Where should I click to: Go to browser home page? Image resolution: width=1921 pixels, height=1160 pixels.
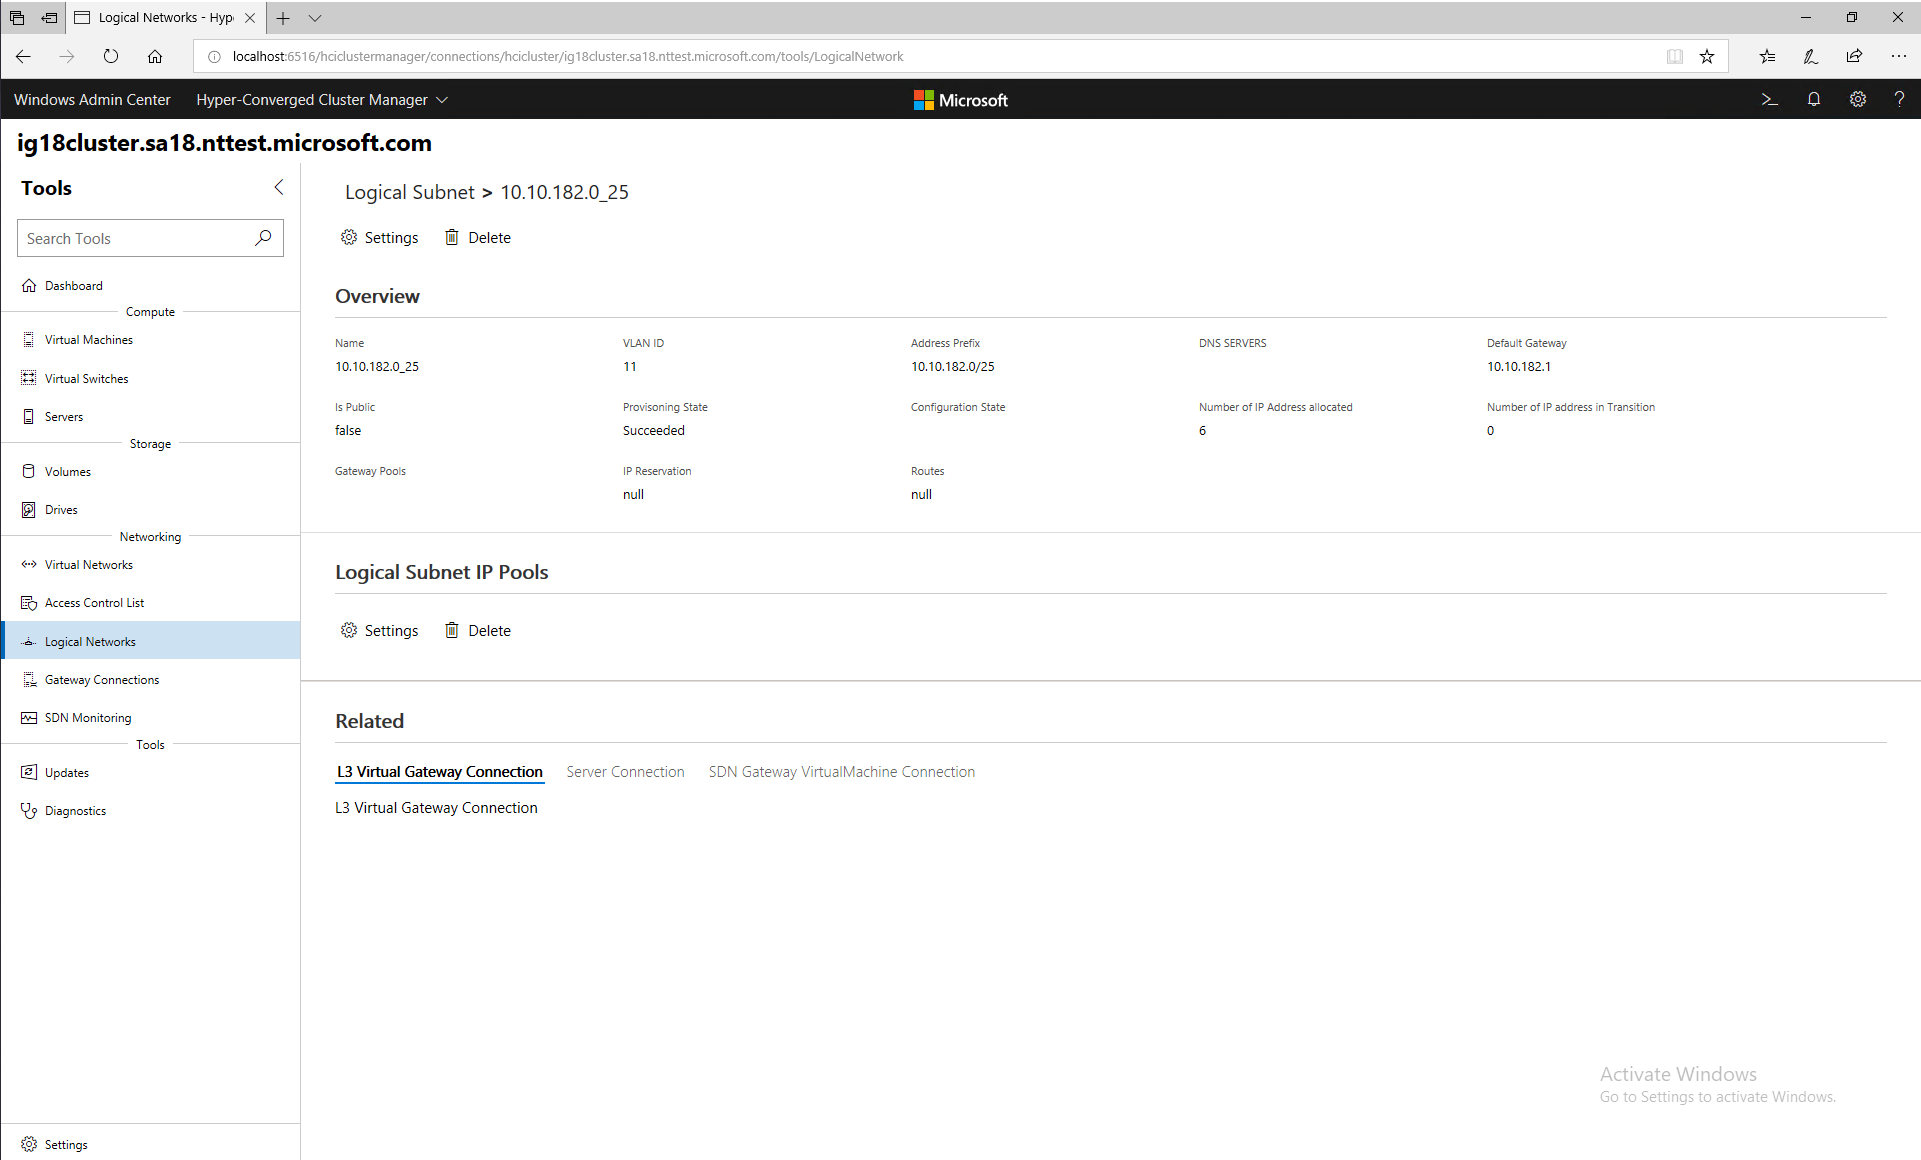(155, 56)
